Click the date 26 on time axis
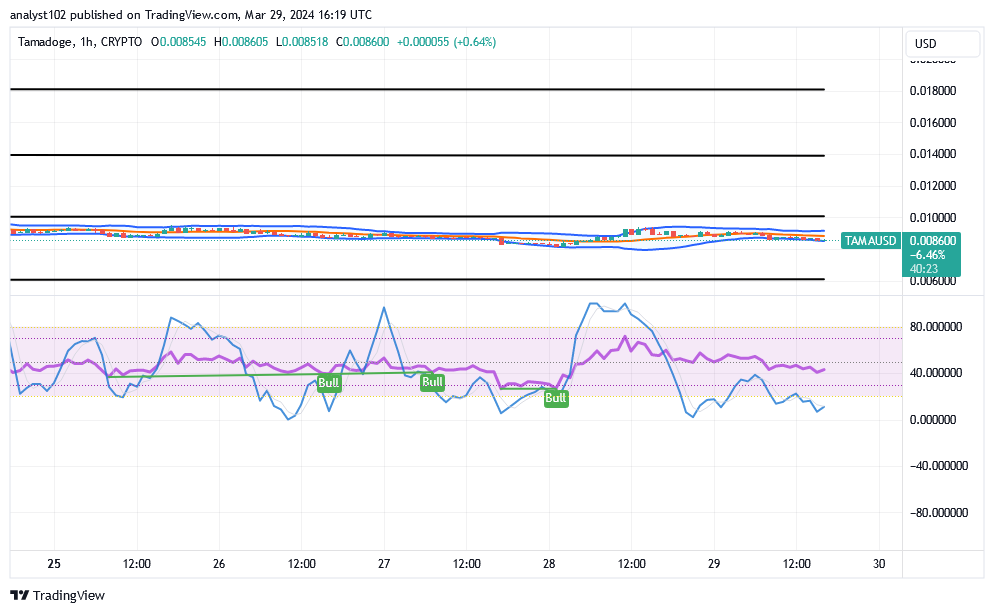The image size is (994, 613). pos(219,564)
